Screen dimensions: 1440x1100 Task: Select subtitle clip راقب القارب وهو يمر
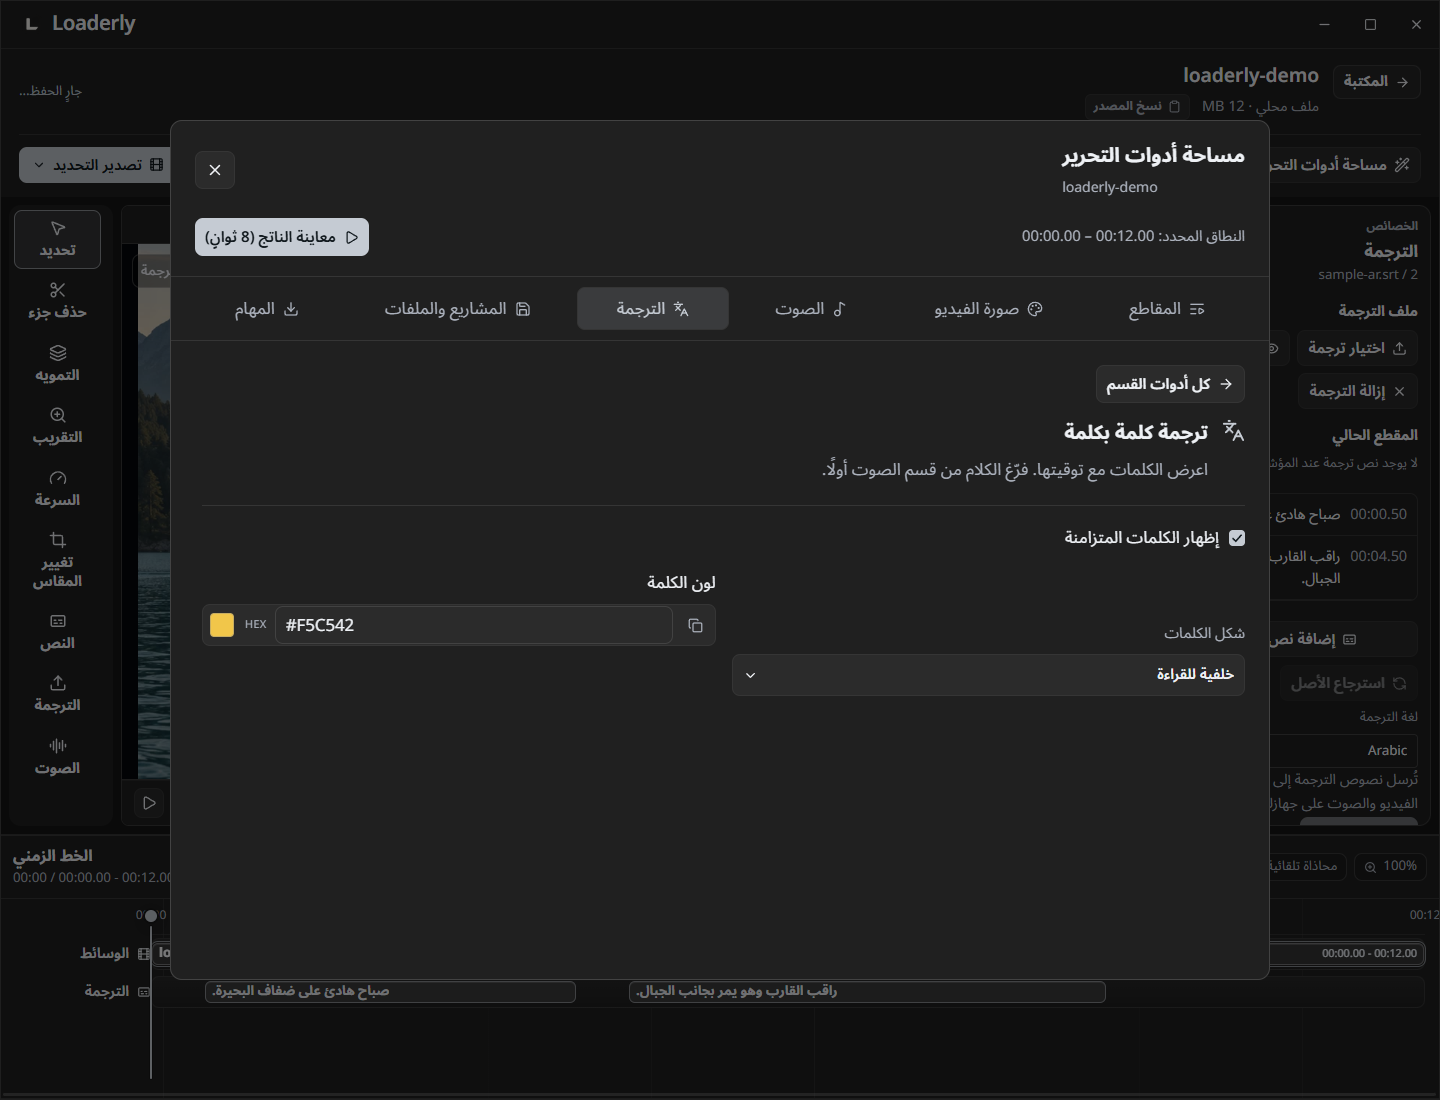(x=867, y=991)
